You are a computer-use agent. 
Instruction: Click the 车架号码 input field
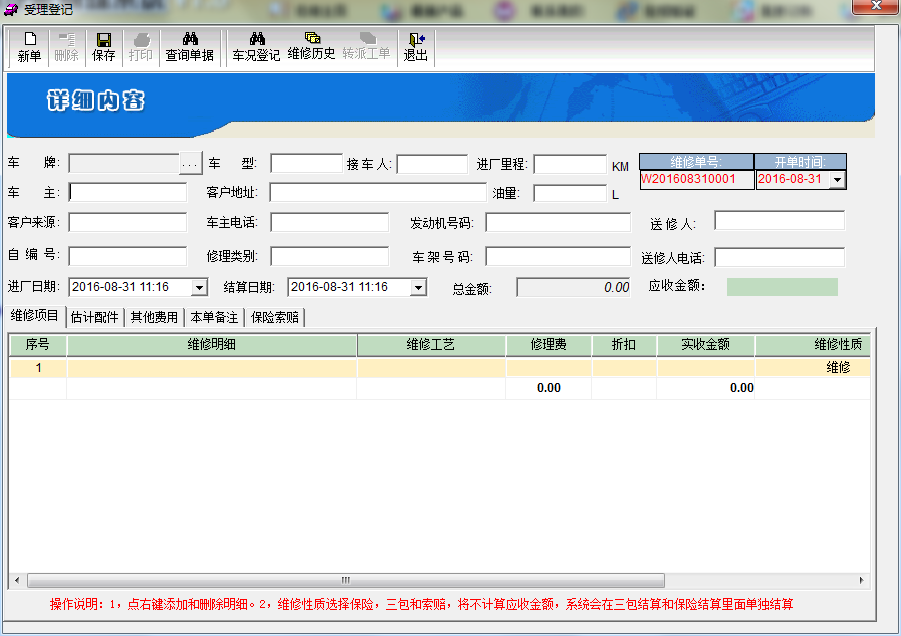(x=558, y=256)
